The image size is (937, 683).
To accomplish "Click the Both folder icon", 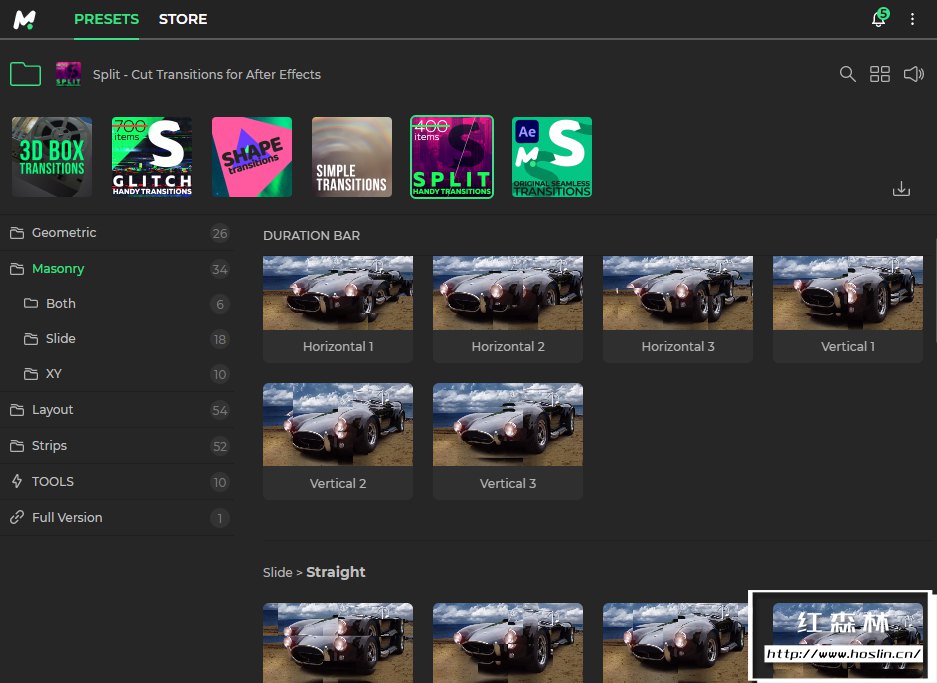I will pyautogui.click(x=31, y=303).
